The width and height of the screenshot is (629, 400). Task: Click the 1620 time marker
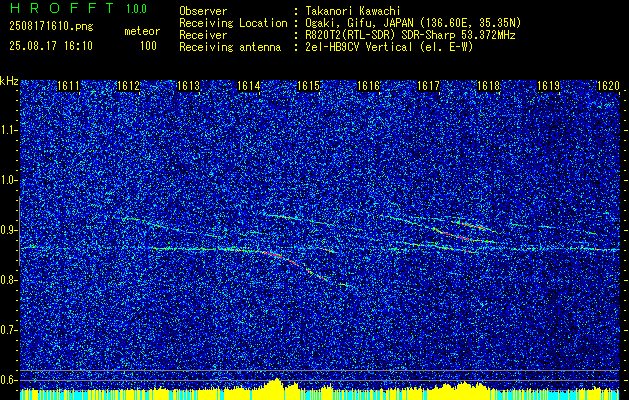(608, 86)
